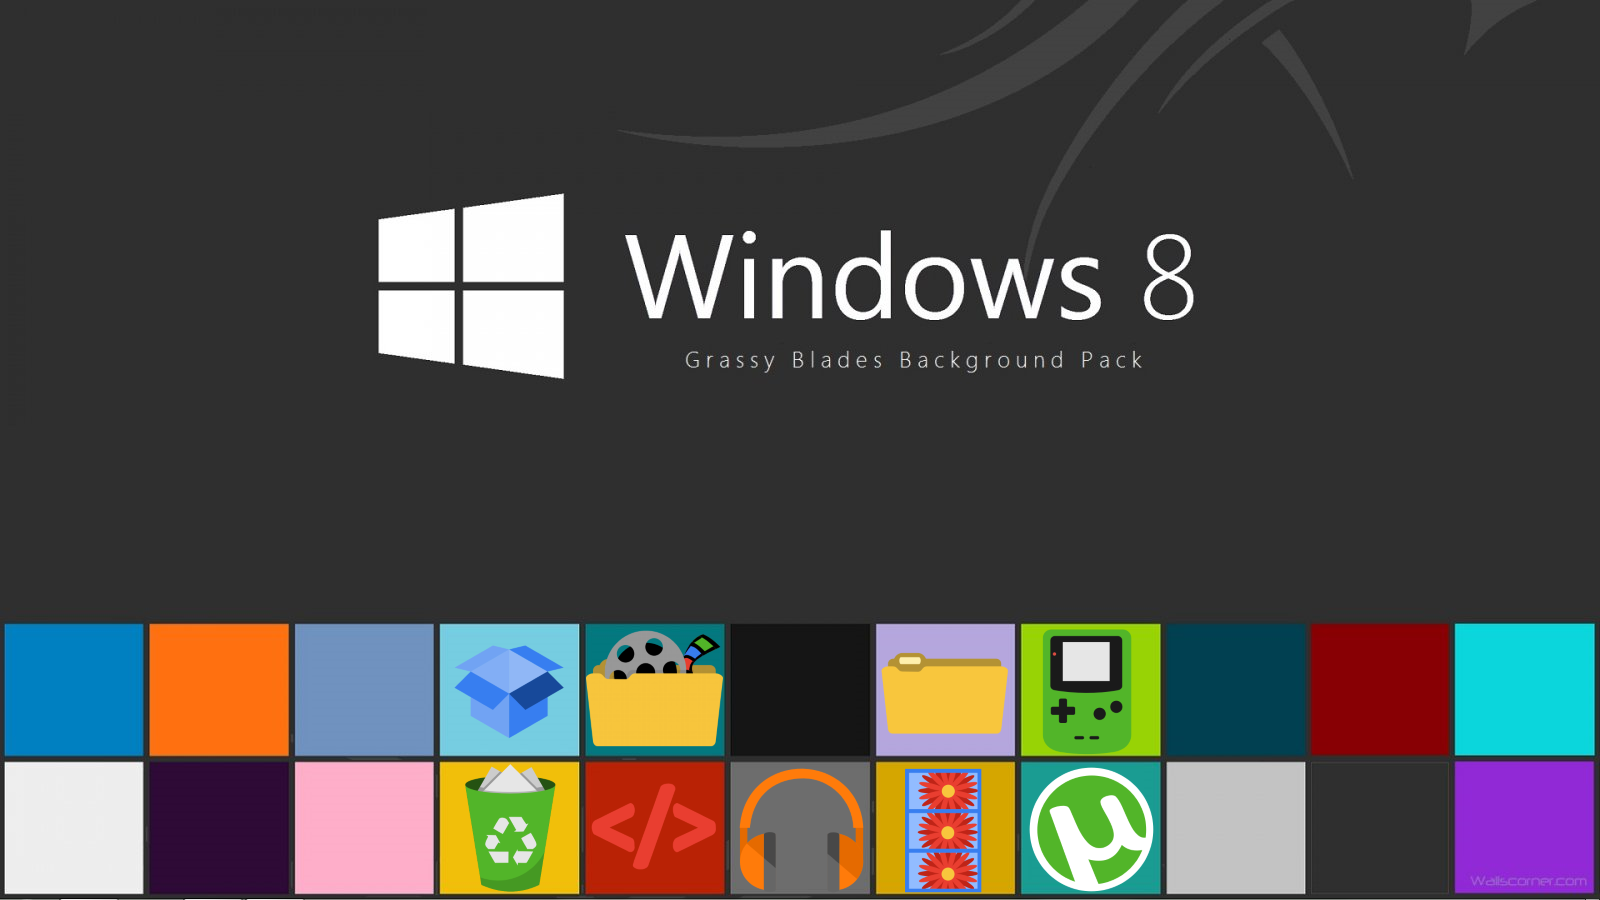Image resolution: width=1600 pixels, height=900 pixels.
Task: Open the red code brackets tile
Action: click(x=655, y=828)
